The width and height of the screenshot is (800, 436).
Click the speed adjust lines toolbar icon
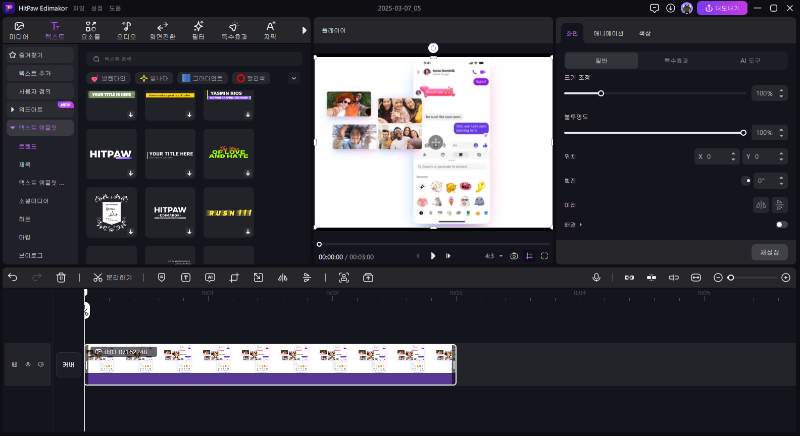click(307, 277)
